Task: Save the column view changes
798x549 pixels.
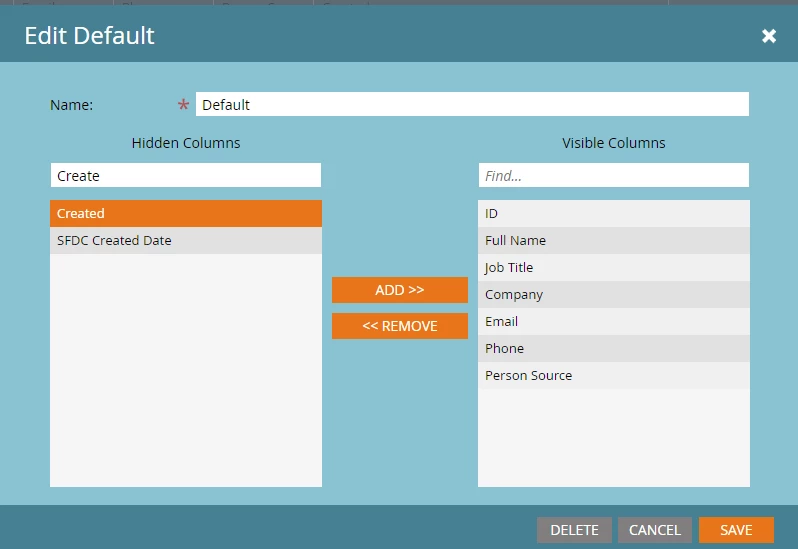Action: (736, 530)
